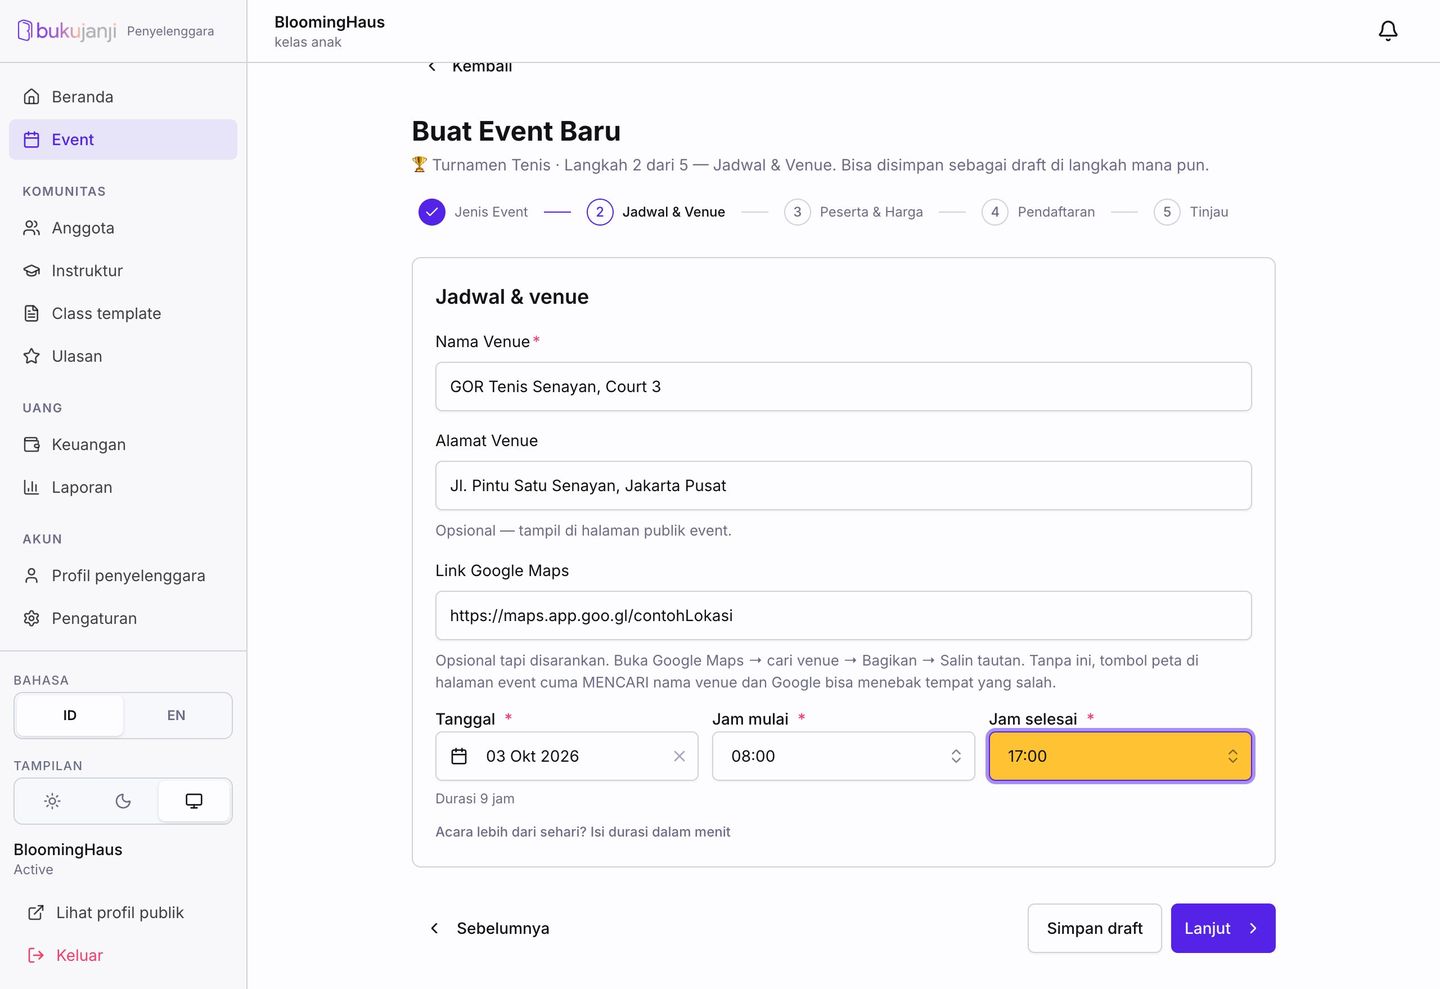Open Jam mulai time stepper arrows

956,756
